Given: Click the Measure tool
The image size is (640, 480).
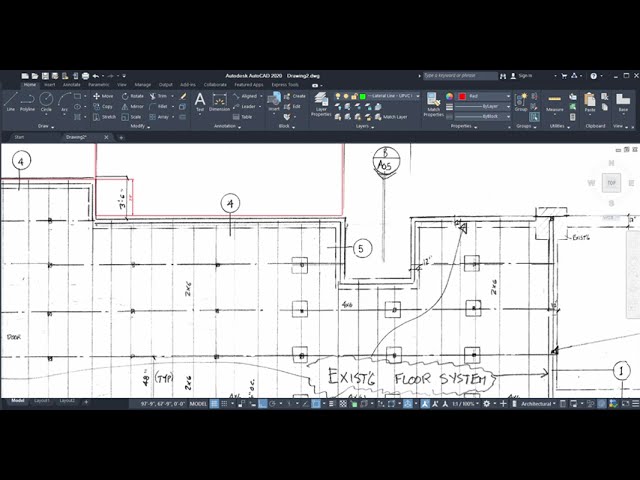Looking at the screenshot, I should pos(555,103).
